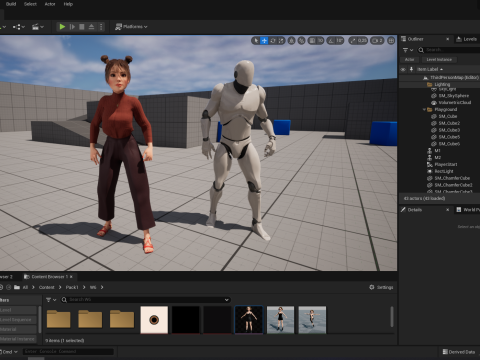Switch to the Outliner tab
Screen dimensions: 480x360
[415, 39]
